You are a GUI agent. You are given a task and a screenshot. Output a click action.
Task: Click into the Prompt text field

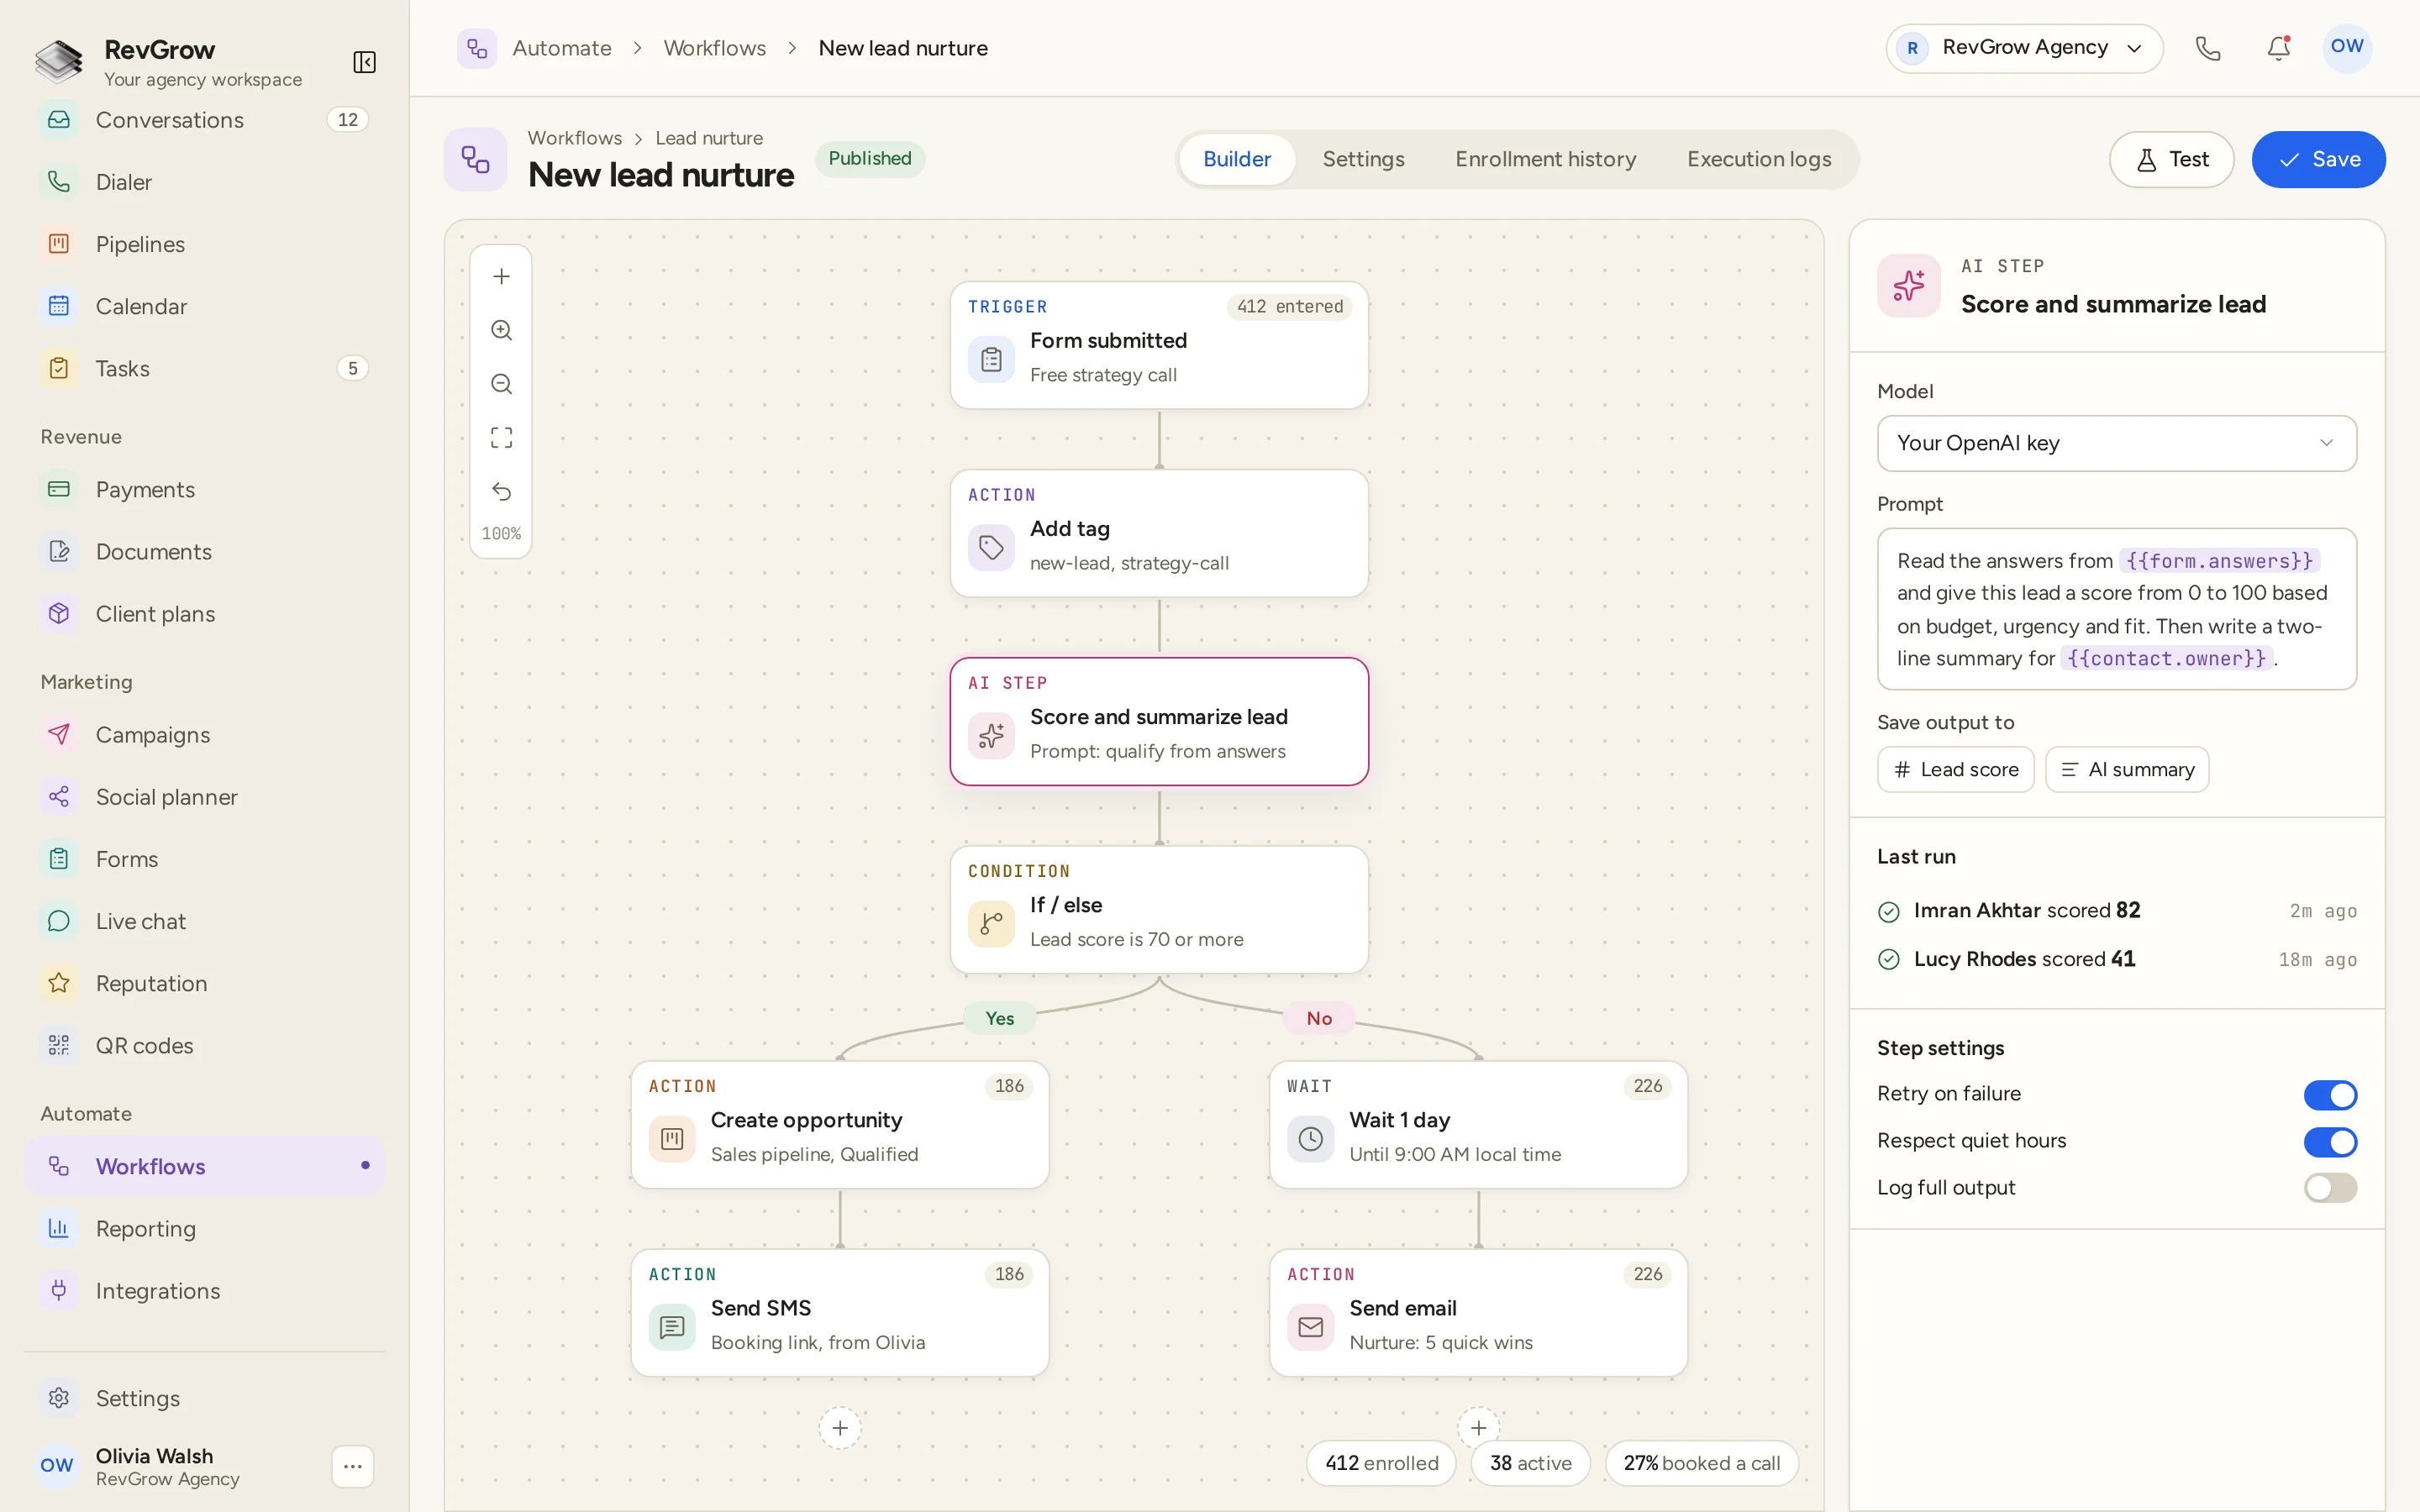coord(2116,609)
